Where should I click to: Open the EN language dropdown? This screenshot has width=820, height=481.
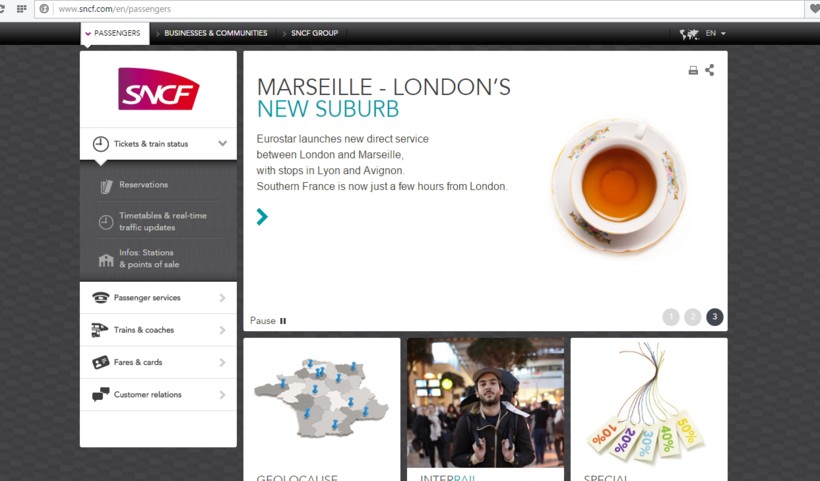pyautogui.click(x=715, y=33)
